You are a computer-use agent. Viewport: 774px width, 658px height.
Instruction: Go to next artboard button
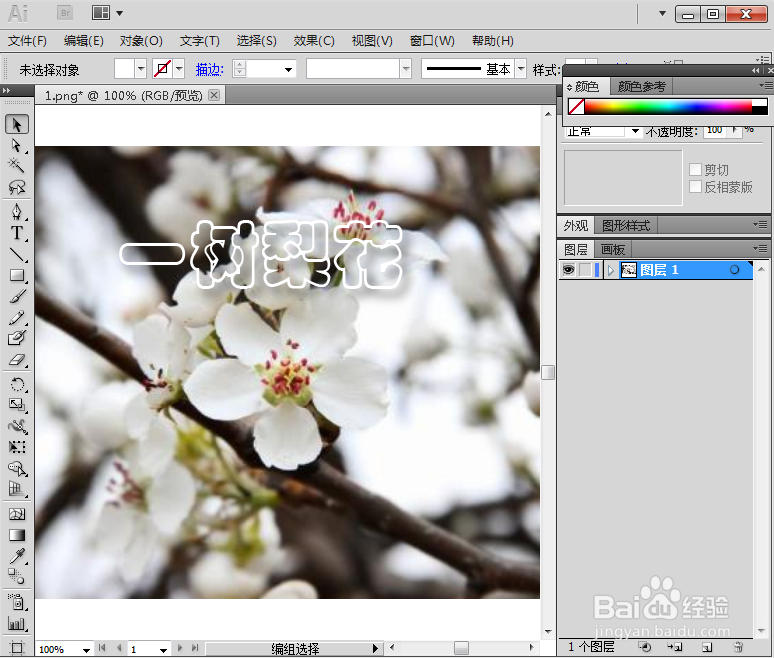(x=180, y=648)
